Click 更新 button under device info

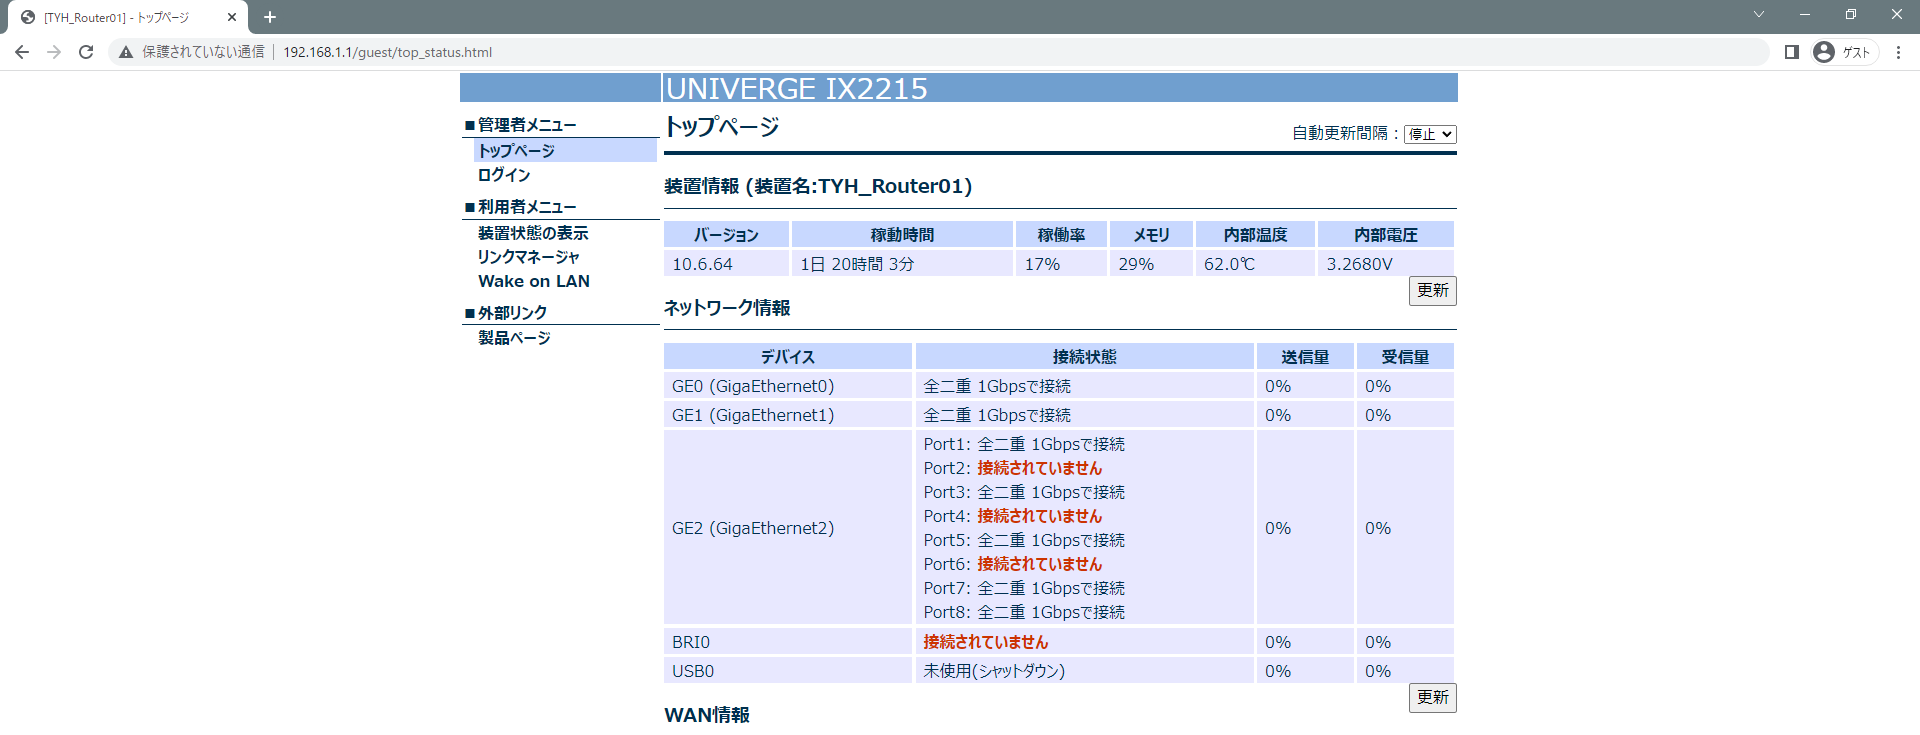click(x=1432, y=290)
